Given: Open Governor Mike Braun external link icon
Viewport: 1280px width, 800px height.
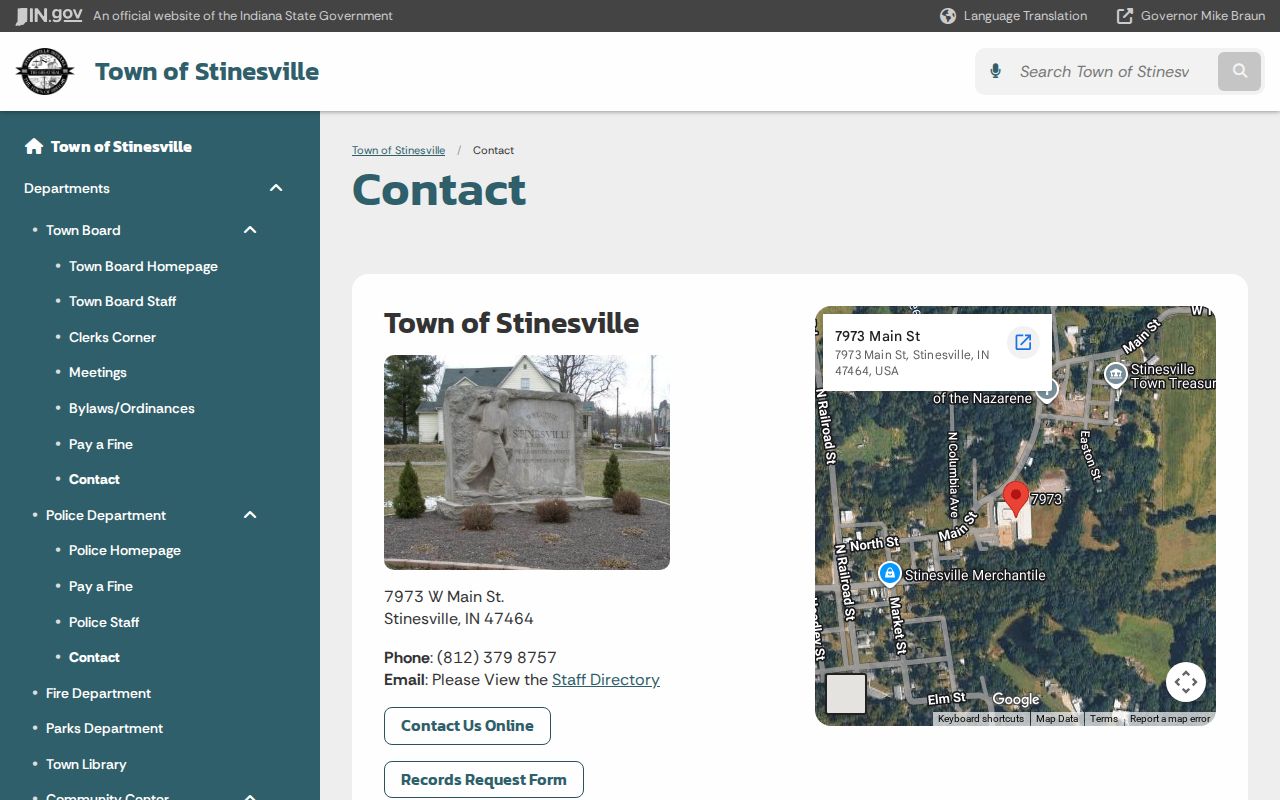Looking at the screenshot, I should pos(1125,16).
